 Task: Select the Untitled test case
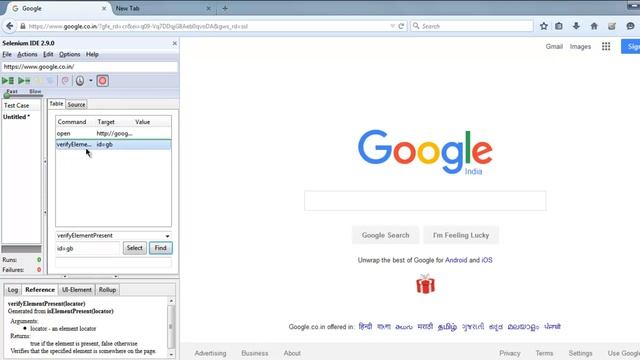coord(16,117)
